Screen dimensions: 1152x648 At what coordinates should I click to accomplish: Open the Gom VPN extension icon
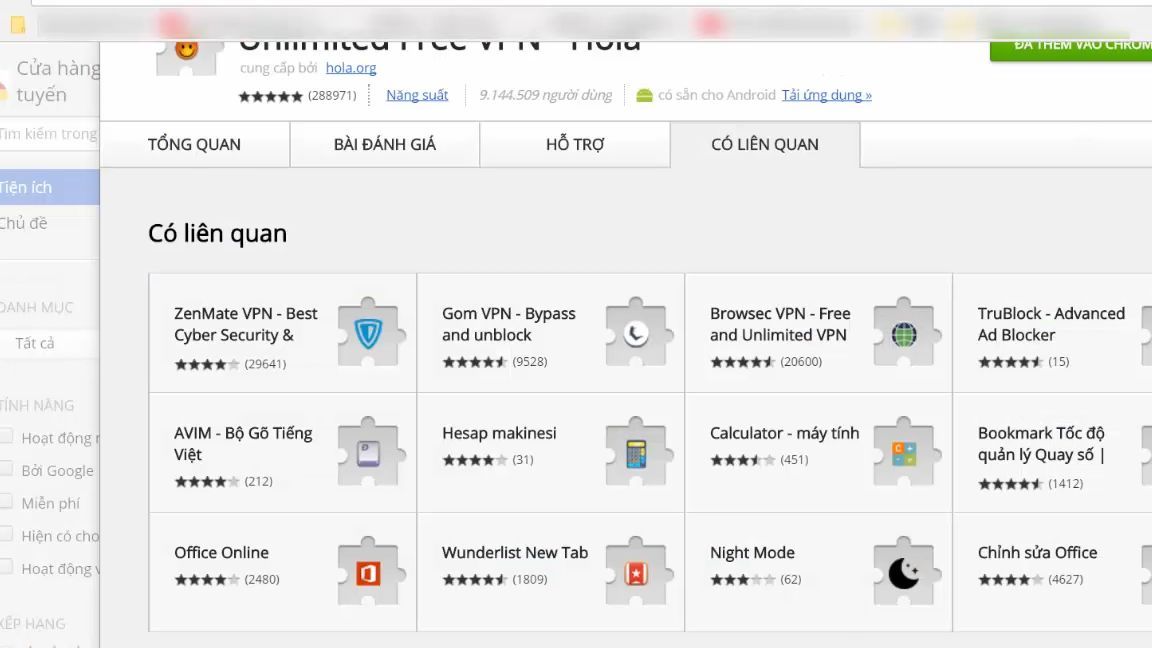638,333
